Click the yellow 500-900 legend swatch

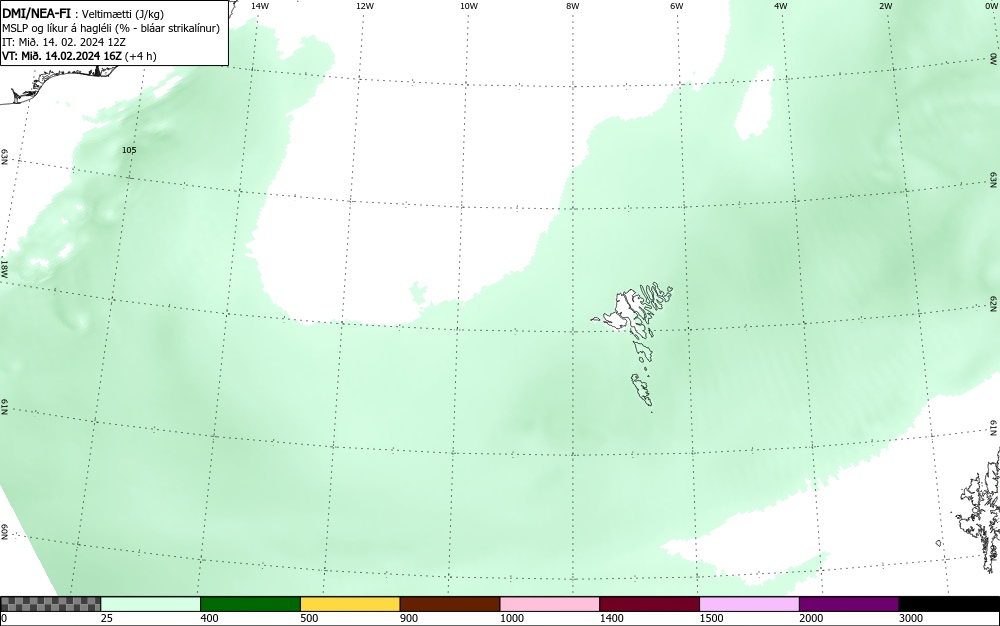tap(350, 604)
